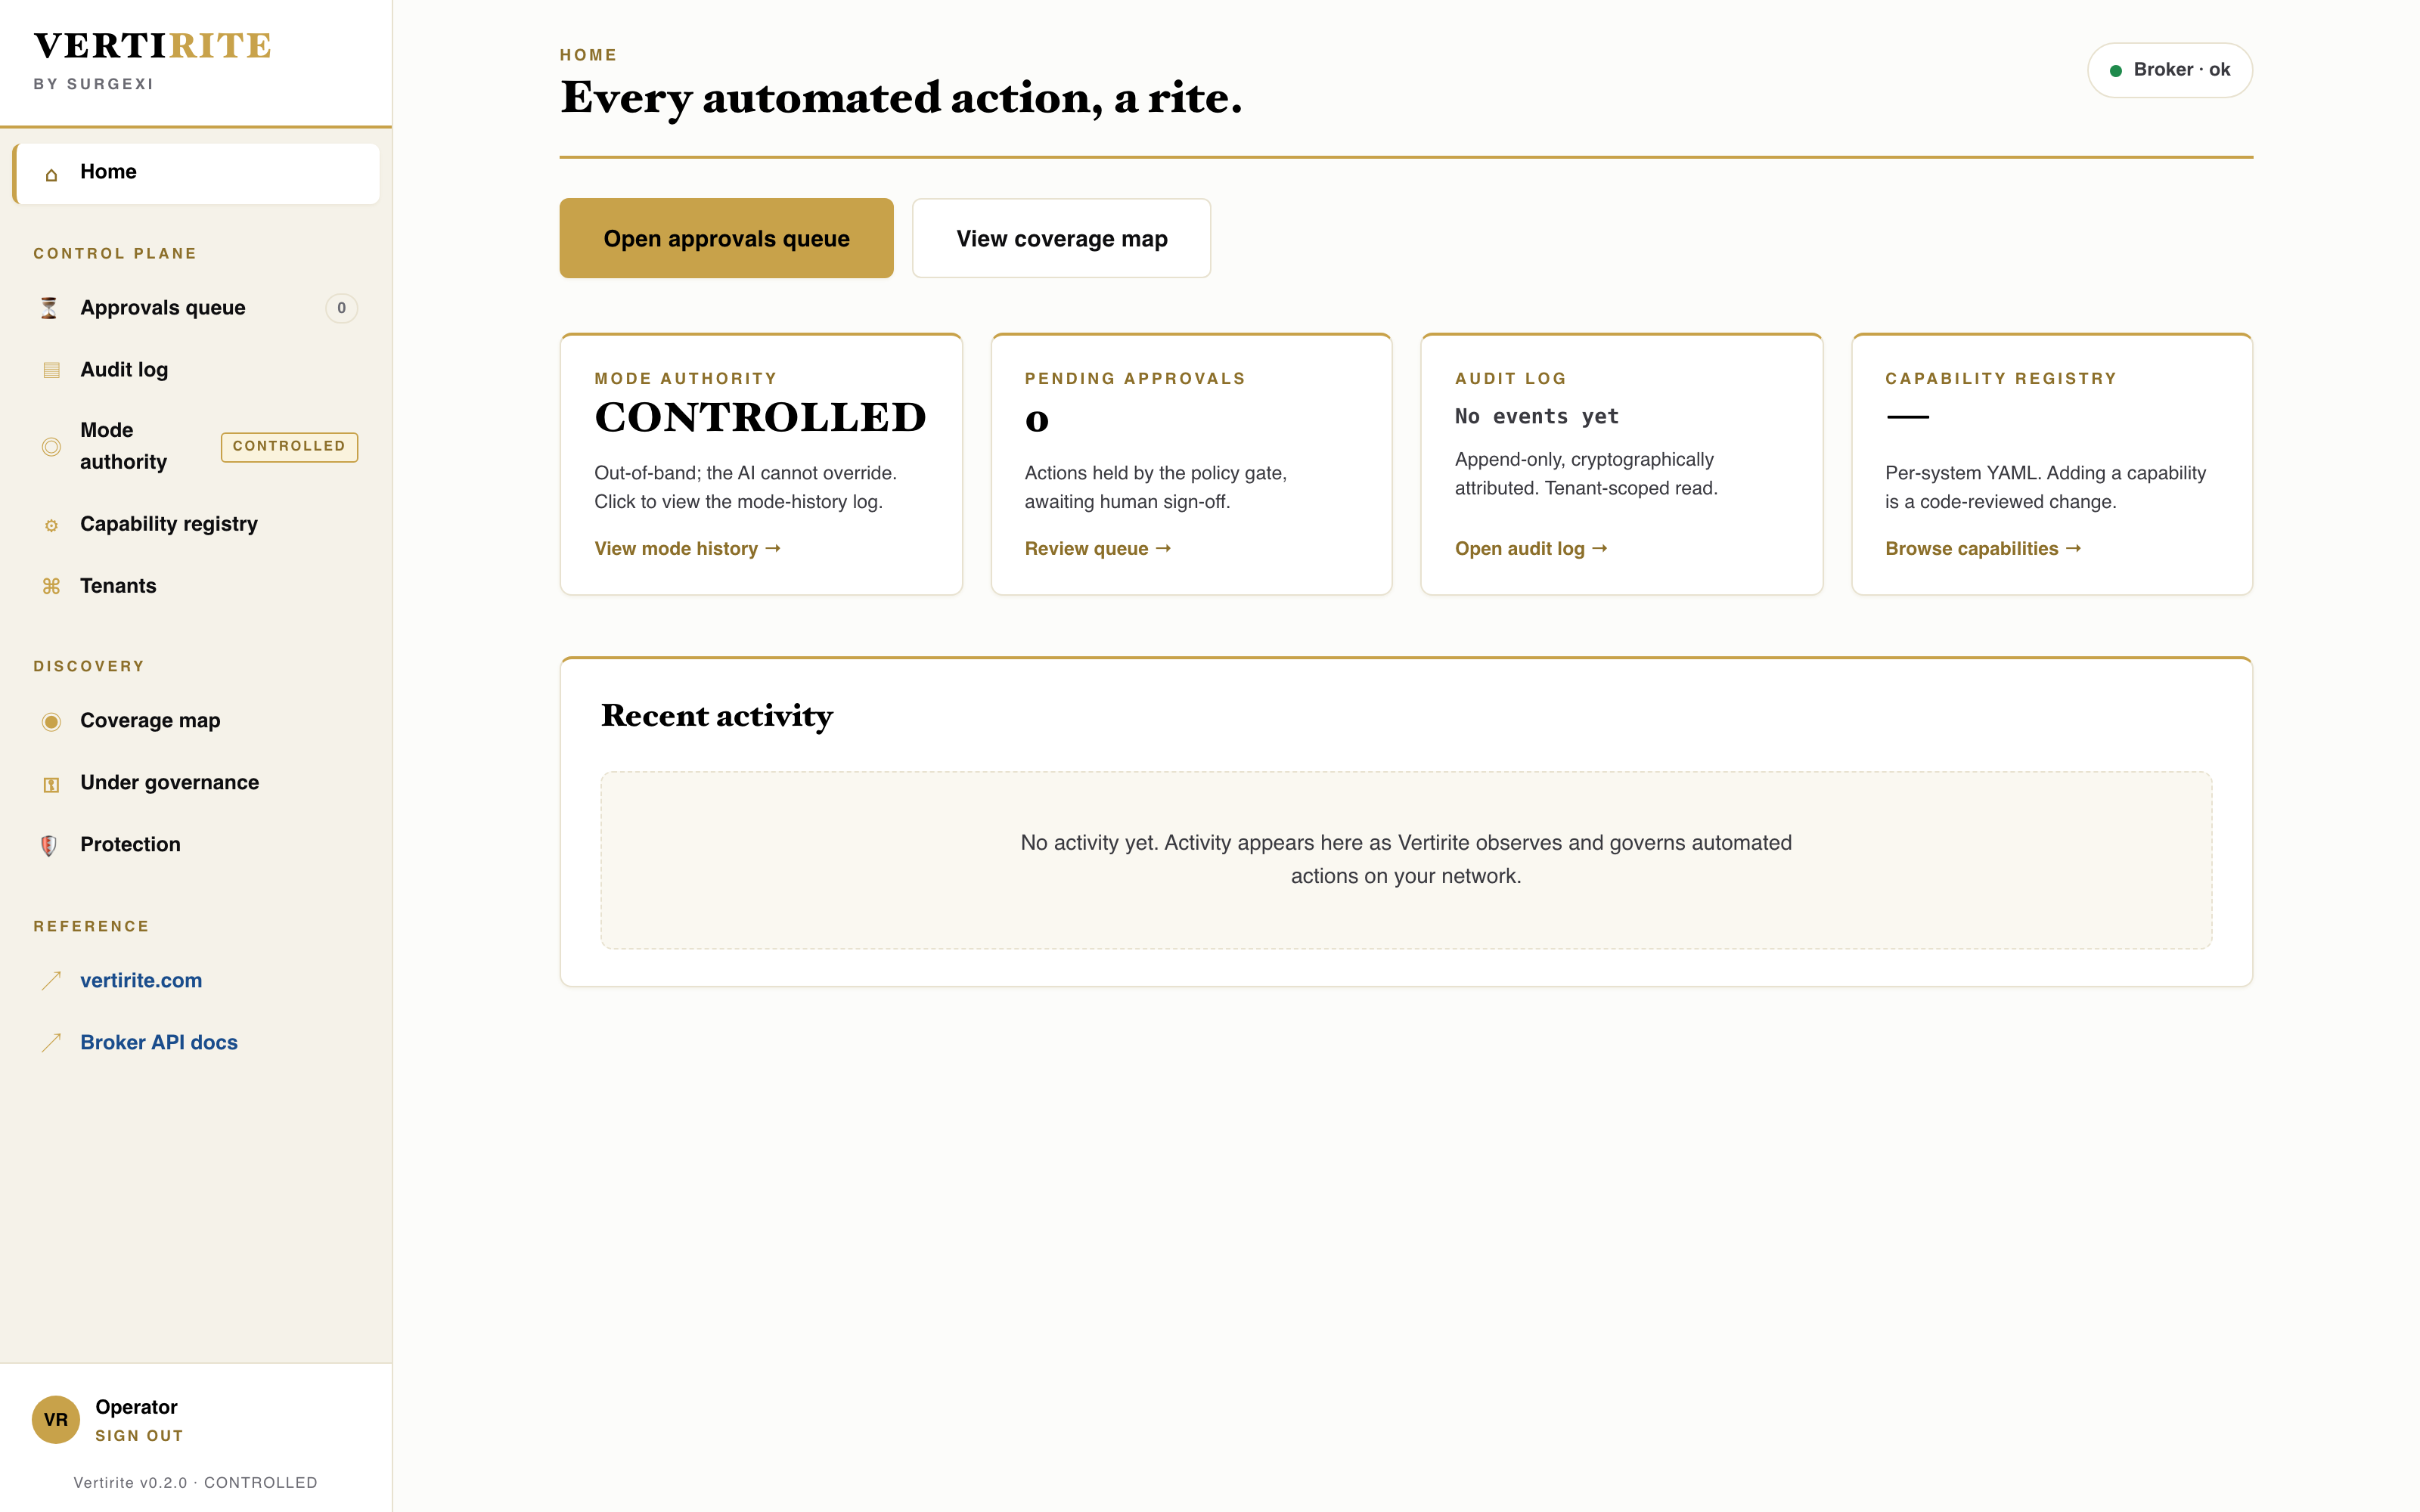Click the Audit log list icon
This screenshot has height=1512, width=2420.
(x=51, y=371)
